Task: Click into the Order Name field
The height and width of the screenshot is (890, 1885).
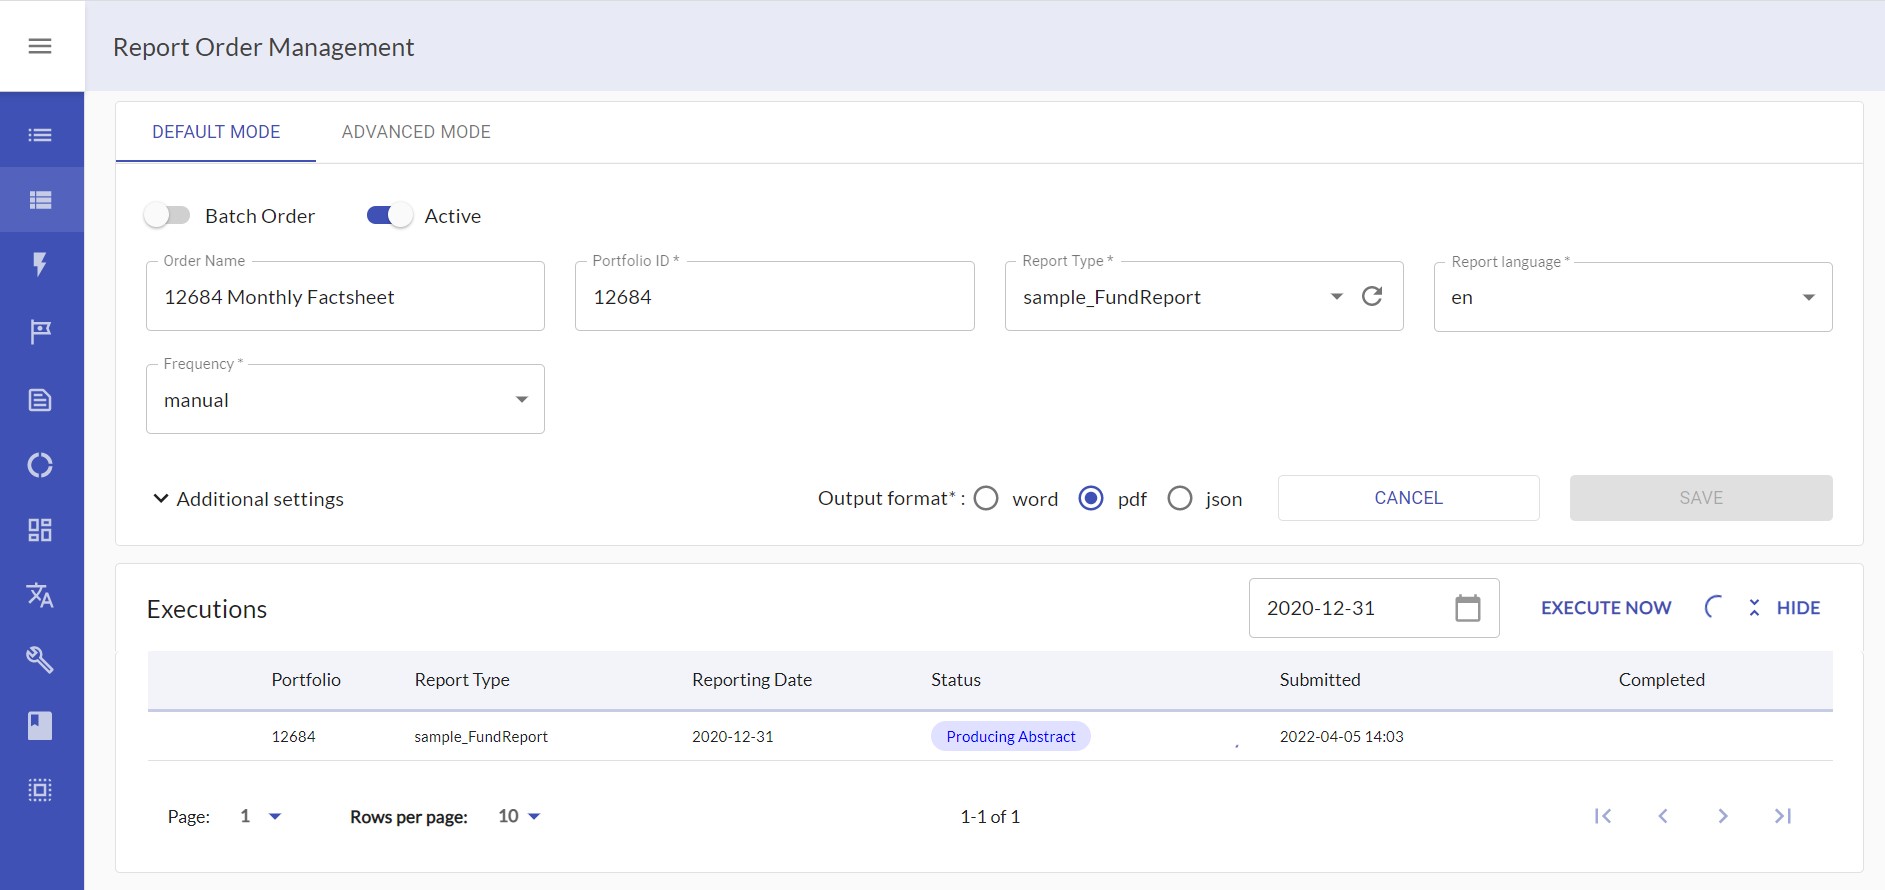Action: pos(345,297)
